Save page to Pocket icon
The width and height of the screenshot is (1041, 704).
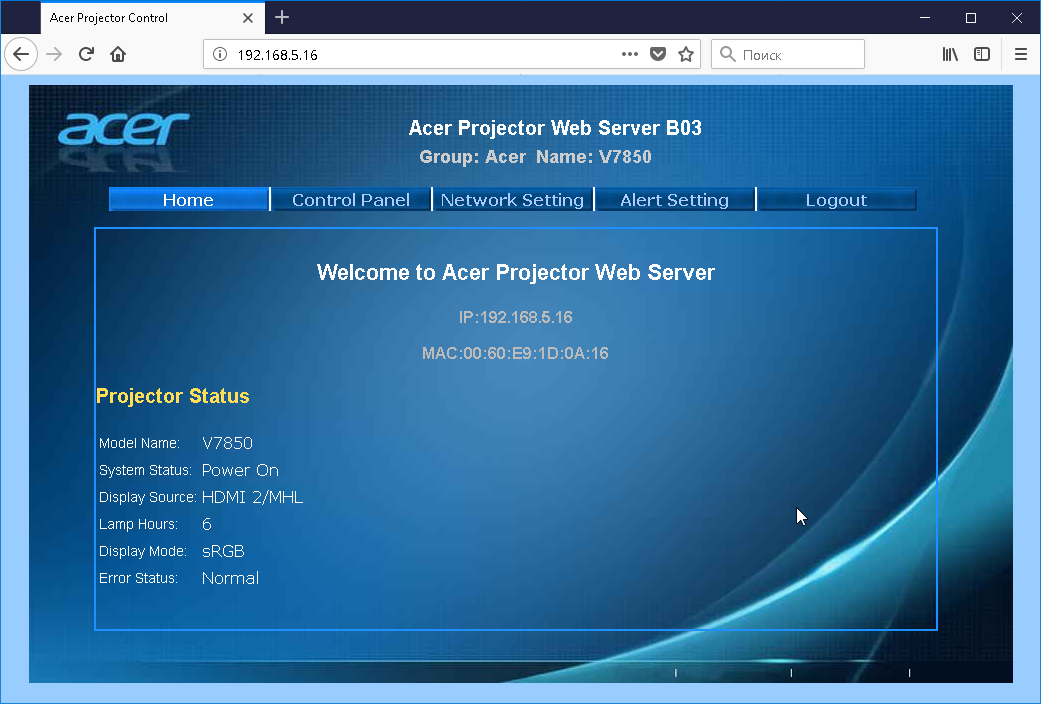click(x=658, y=54)
